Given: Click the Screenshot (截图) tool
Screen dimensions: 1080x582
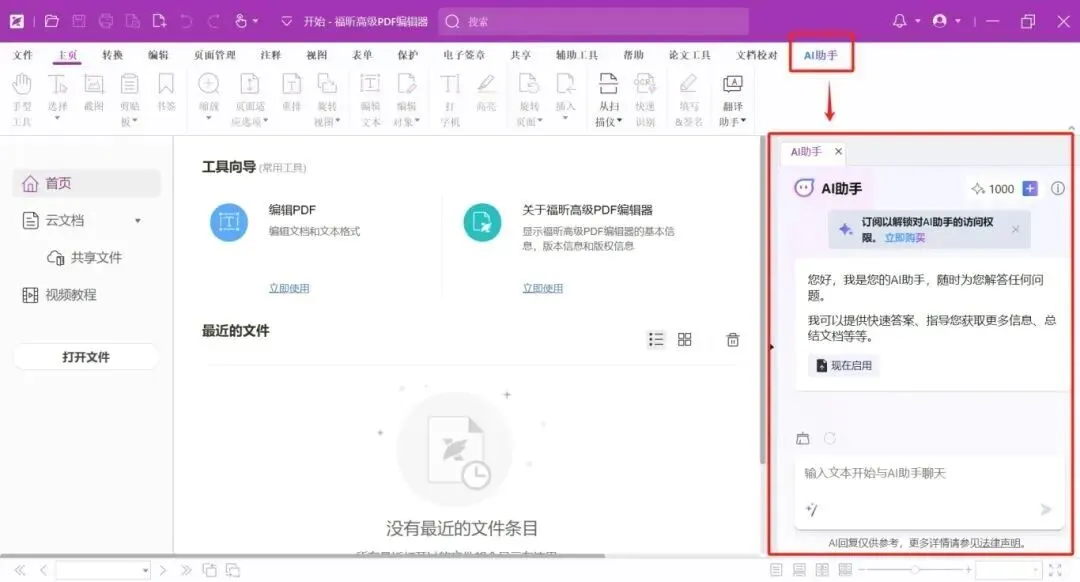Looking at the screenshot, I should click(x=94, y=92).
